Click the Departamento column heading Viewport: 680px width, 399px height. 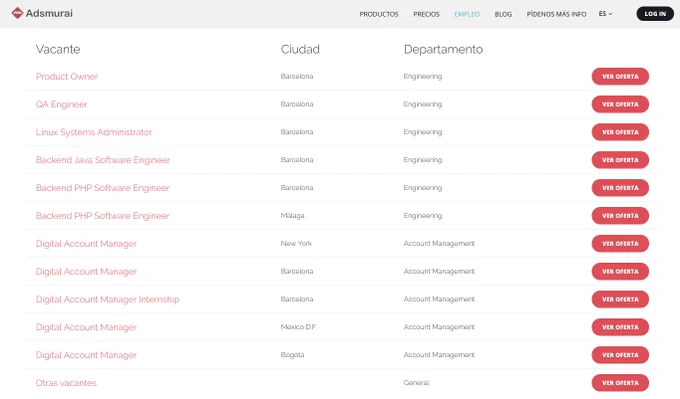click(443, 49)
